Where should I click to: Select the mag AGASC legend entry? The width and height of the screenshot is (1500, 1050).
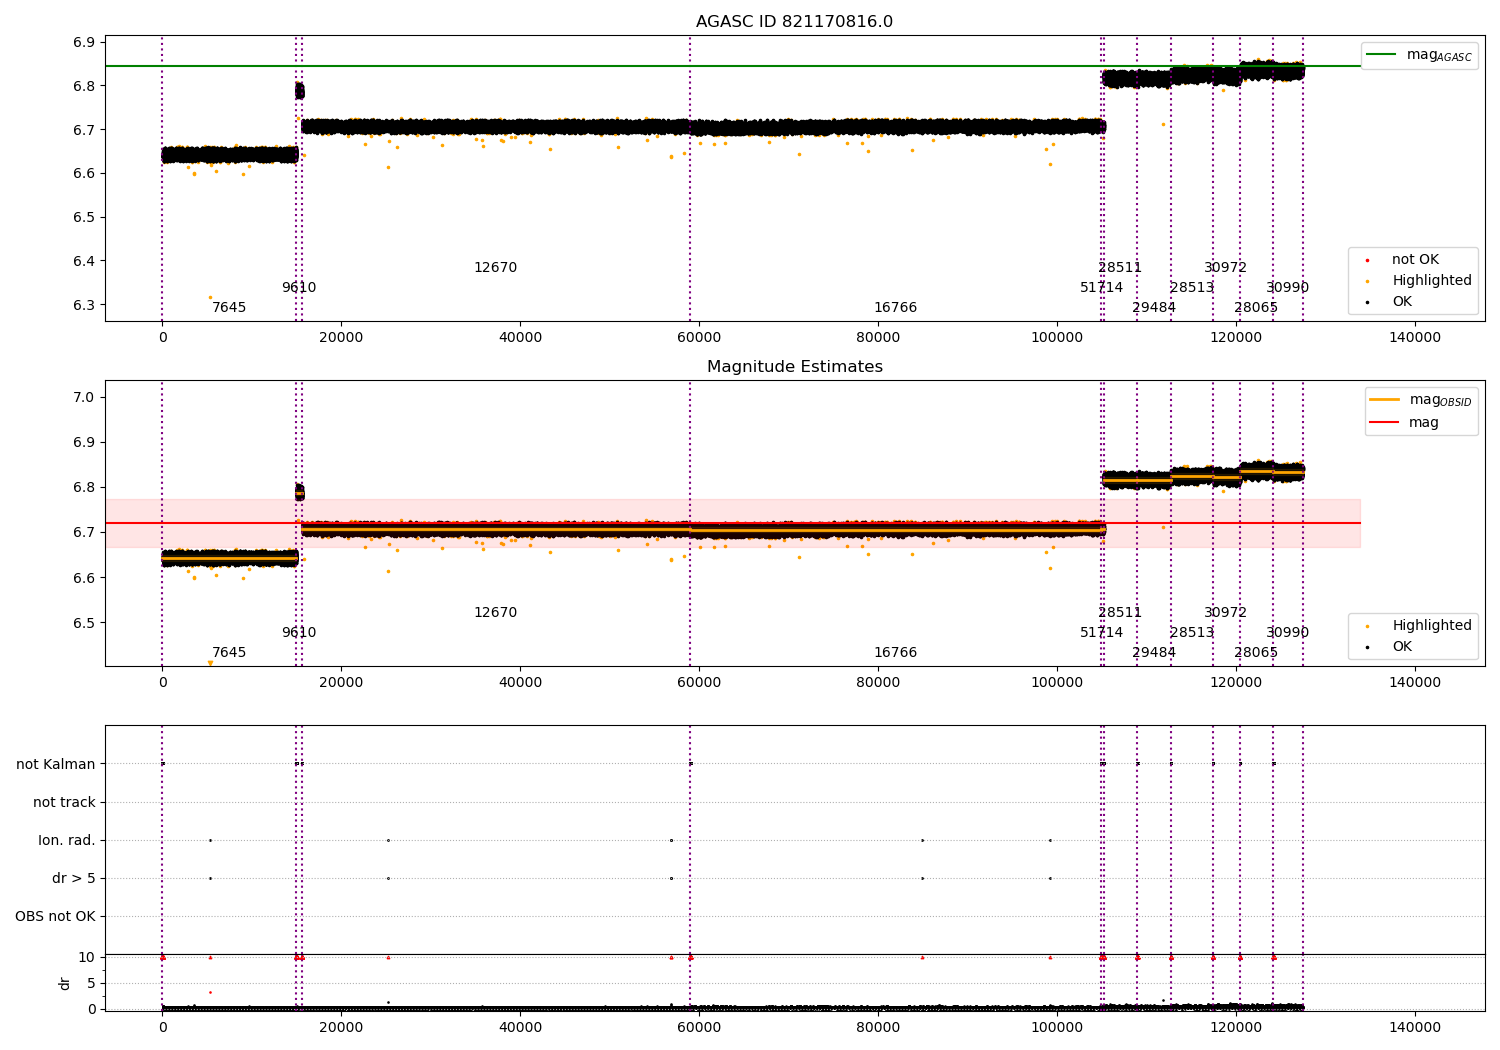point(1419,55)
